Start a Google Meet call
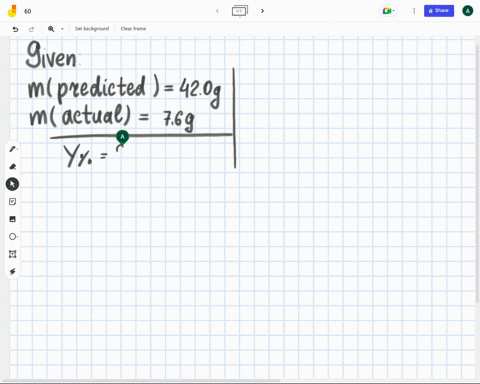 click(388, 11)
